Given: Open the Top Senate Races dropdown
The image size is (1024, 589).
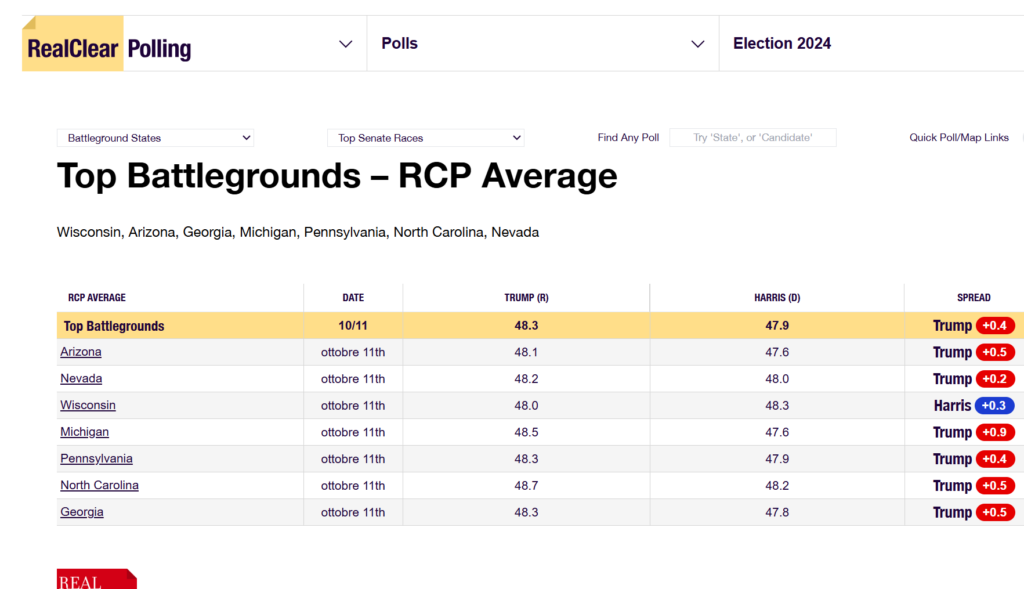Looking at the screenshot, I should (425, 138).
